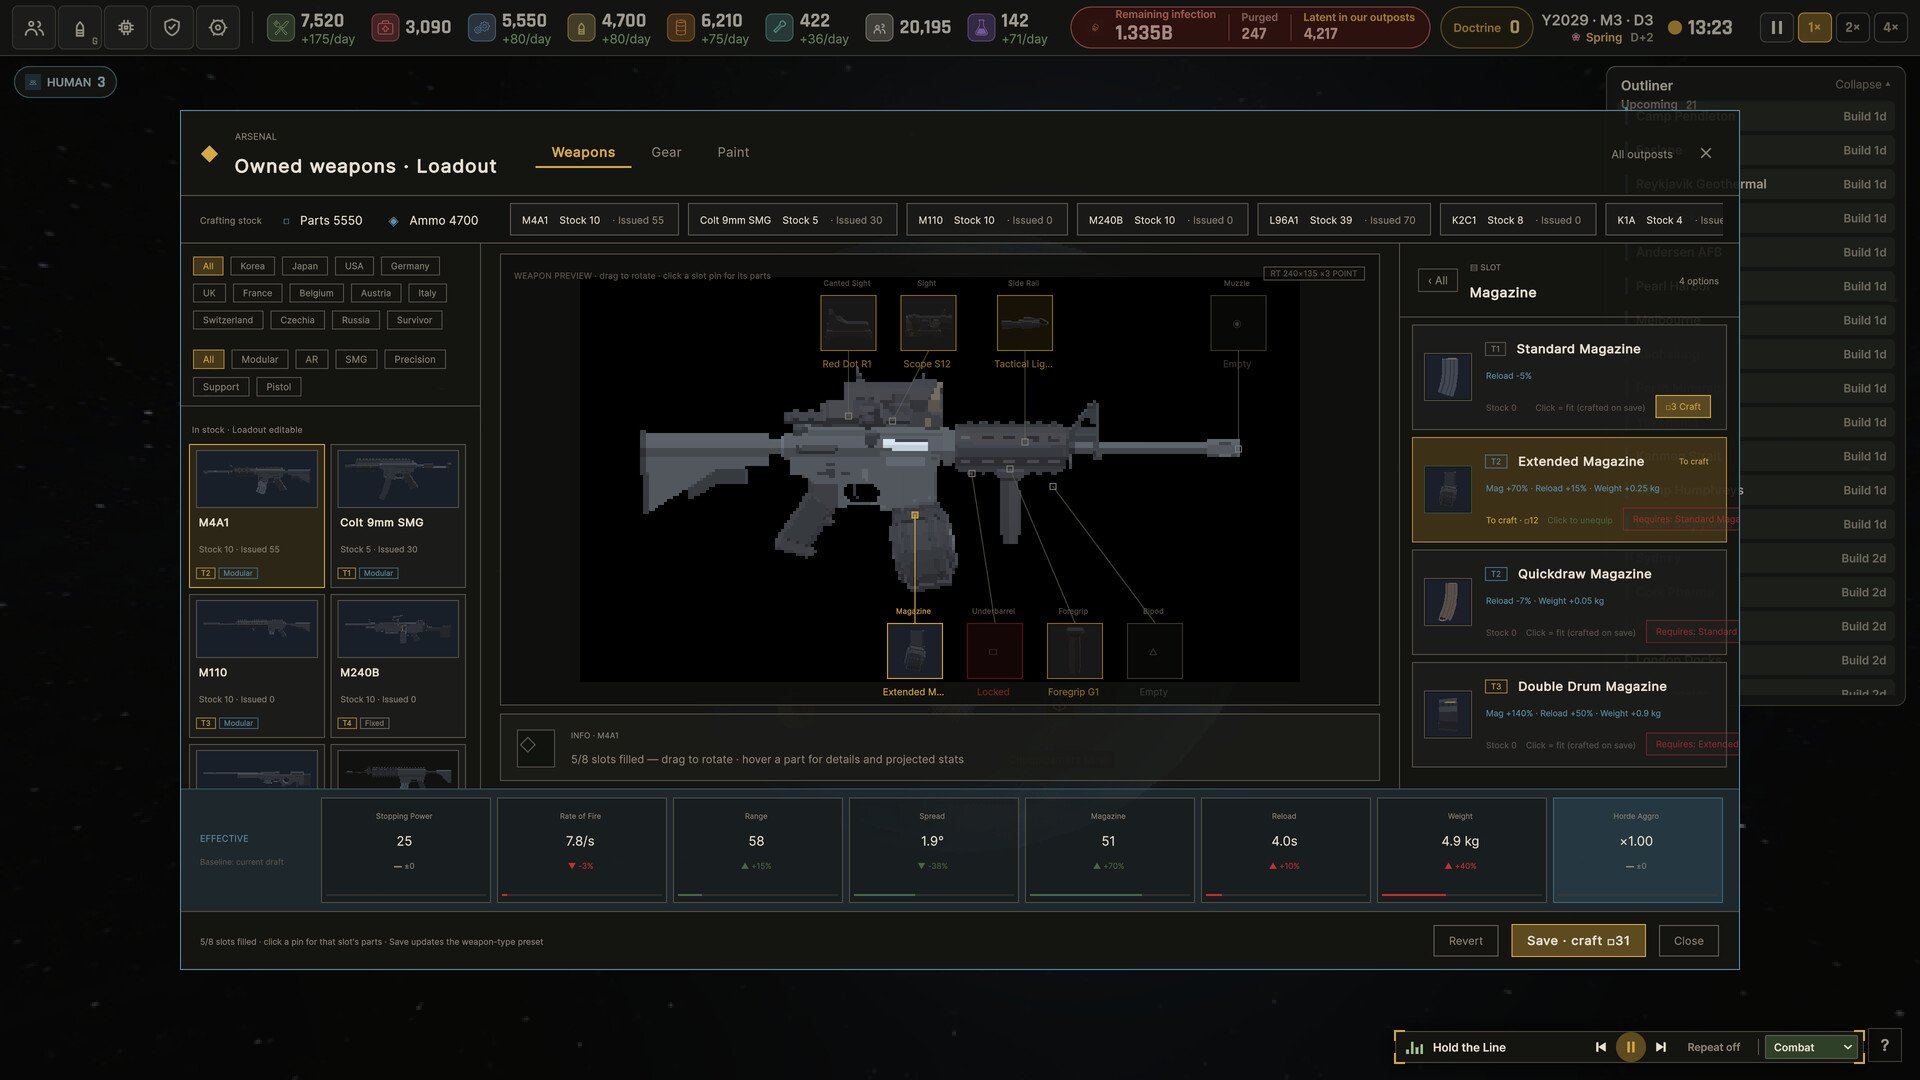
Task: Go to previous music track
Action: tap(1600, 1047)
